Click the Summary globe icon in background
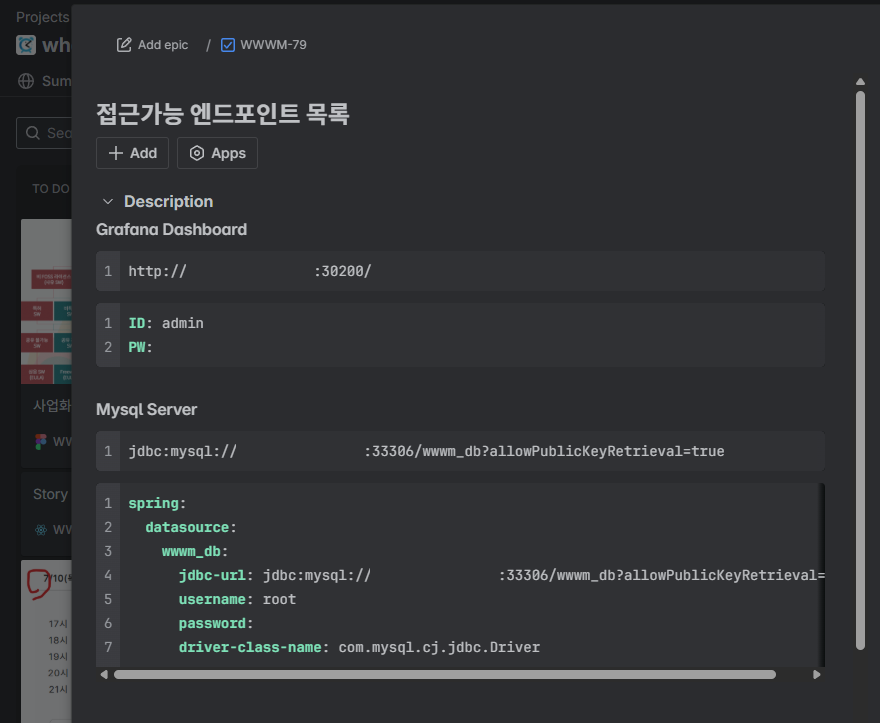The image size is (880, 723). coord(26,81)
